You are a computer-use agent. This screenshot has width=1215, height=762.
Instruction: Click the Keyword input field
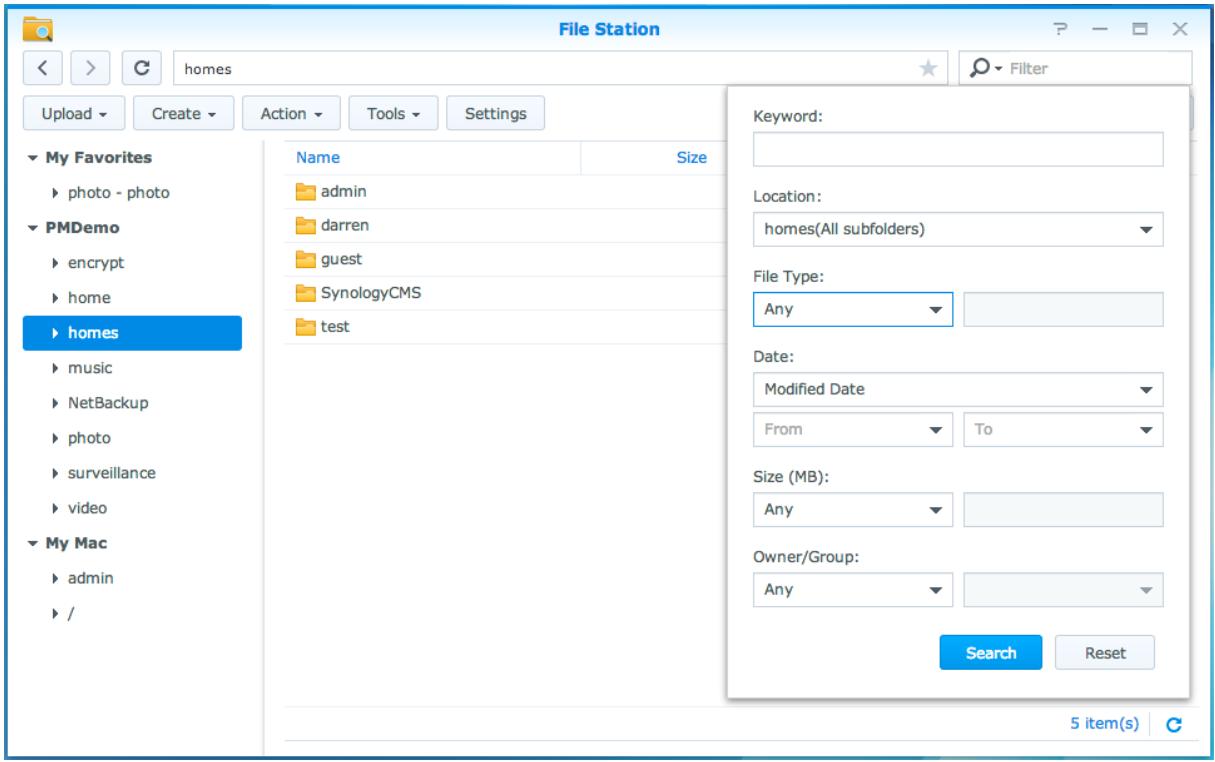(958, 149)
